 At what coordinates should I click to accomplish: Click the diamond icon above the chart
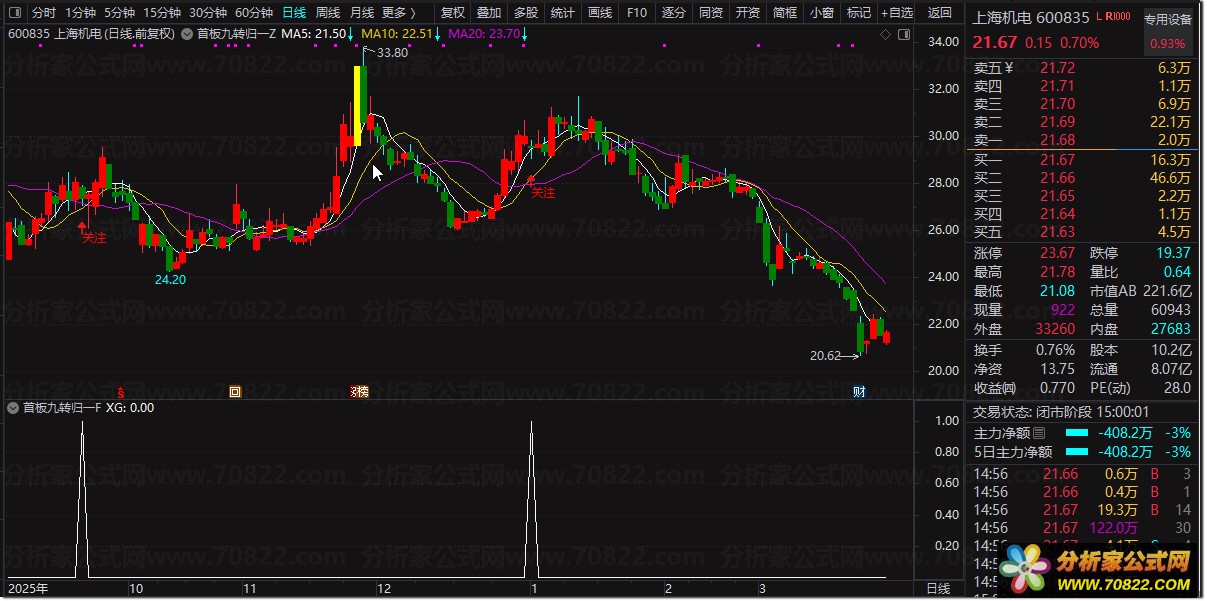(885, 35)
